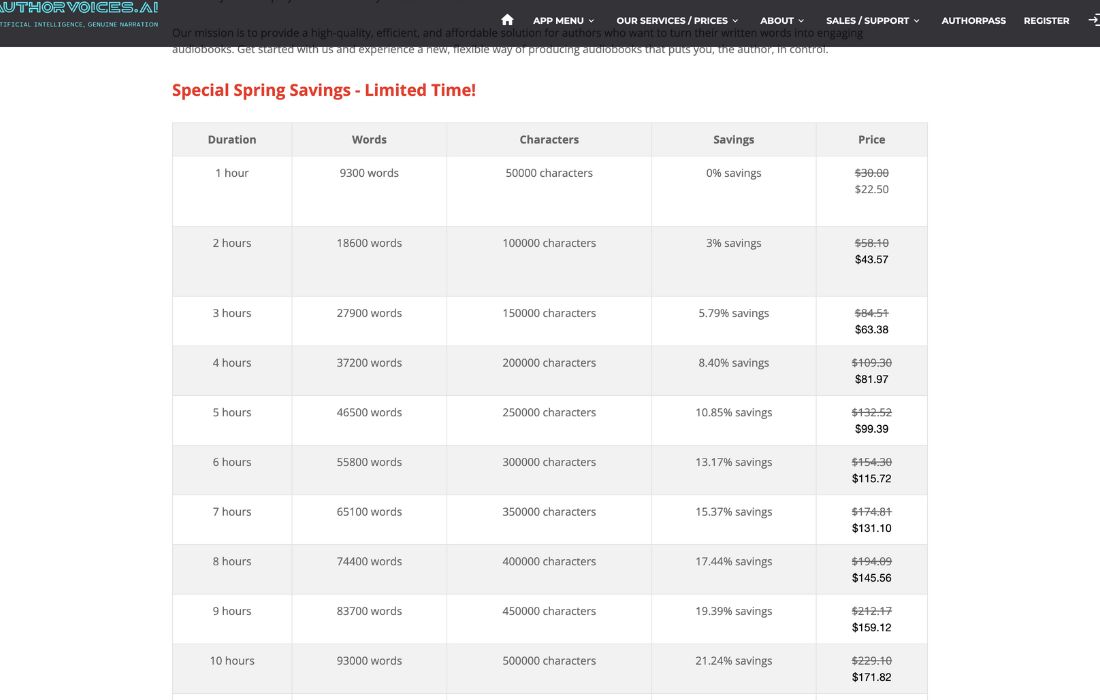Click the Words column header
Viewport: 1100px width, 700px height.
tap(369, 140)
